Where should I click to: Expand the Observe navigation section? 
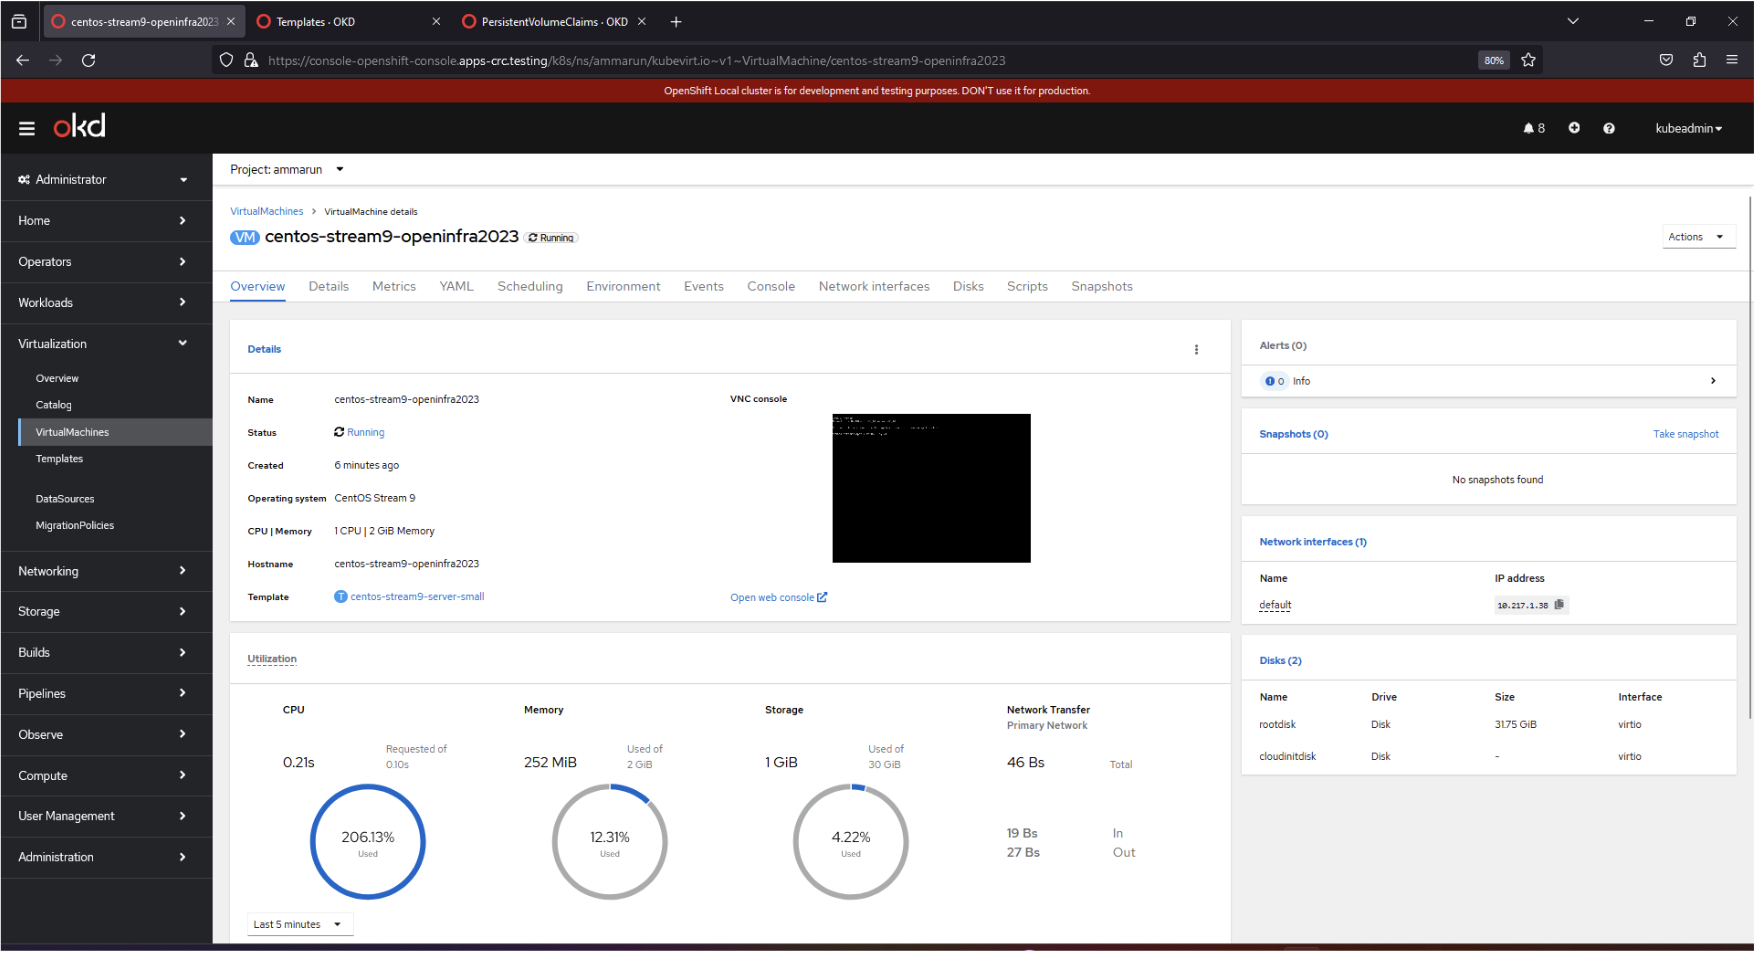coord(106,735)
